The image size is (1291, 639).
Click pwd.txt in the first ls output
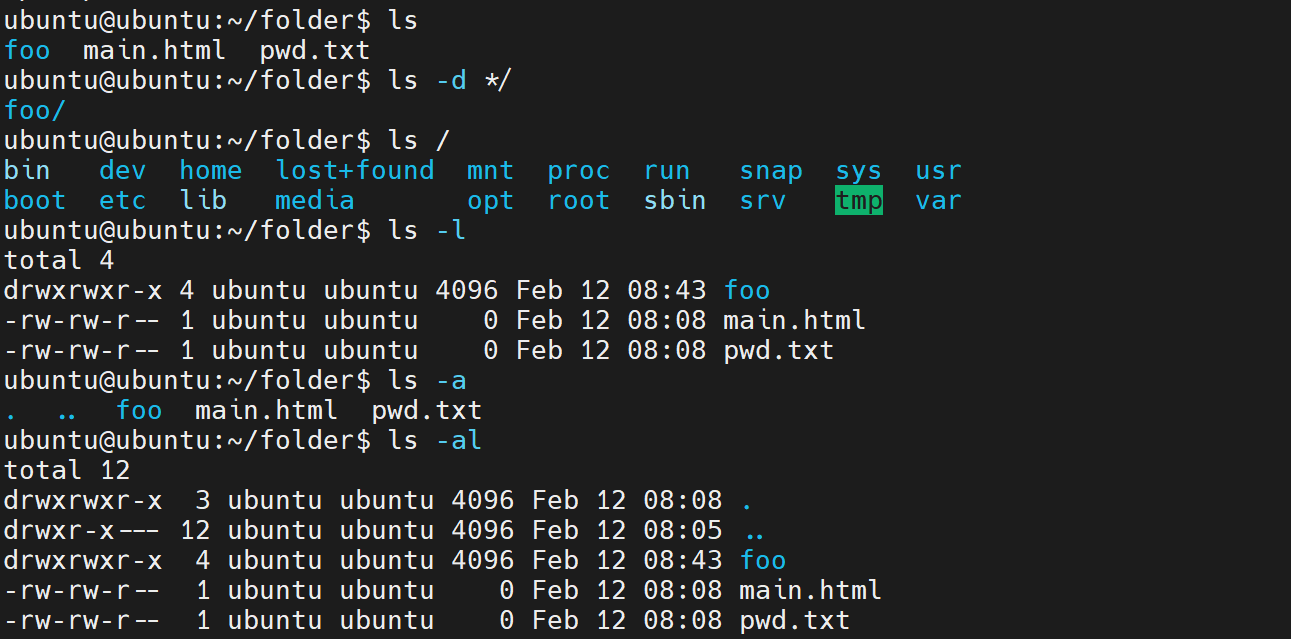pos(313,49)
